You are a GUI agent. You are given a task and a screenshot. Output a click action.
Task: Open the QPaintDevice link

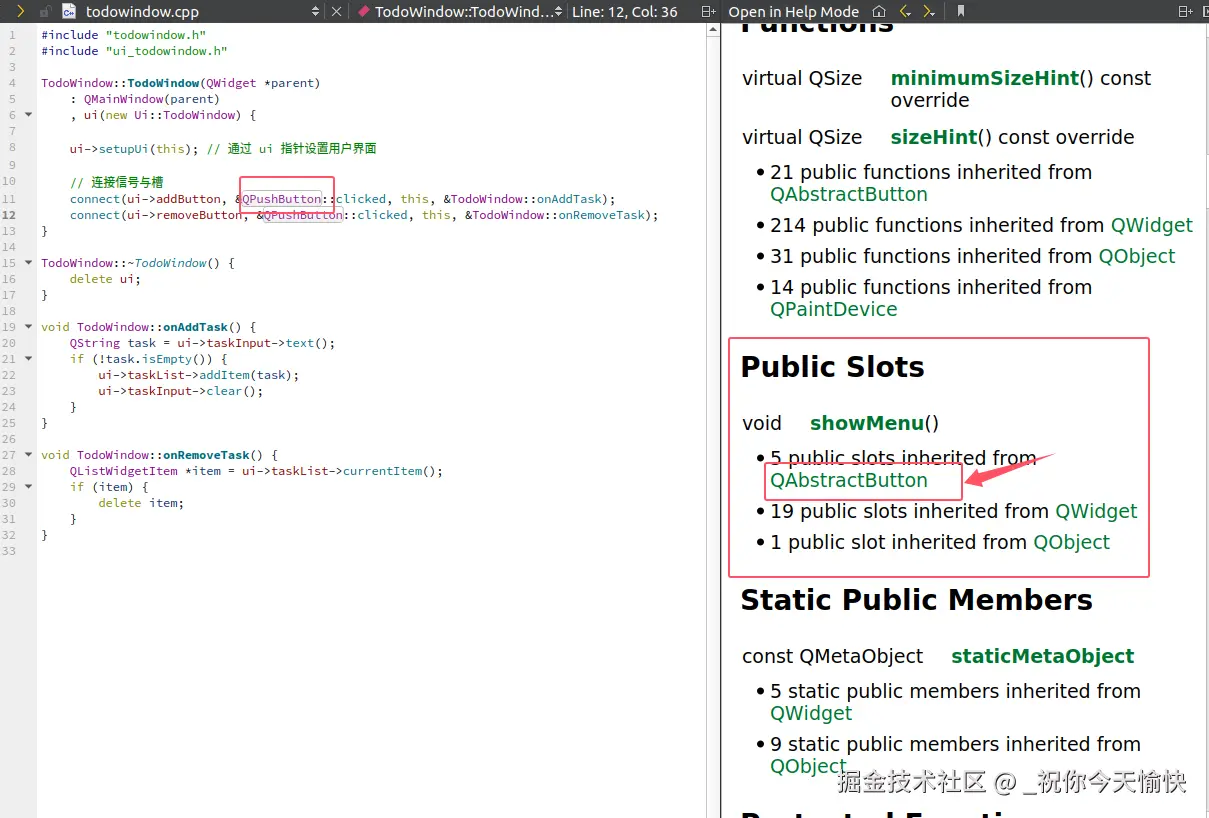tap(834, 309)
